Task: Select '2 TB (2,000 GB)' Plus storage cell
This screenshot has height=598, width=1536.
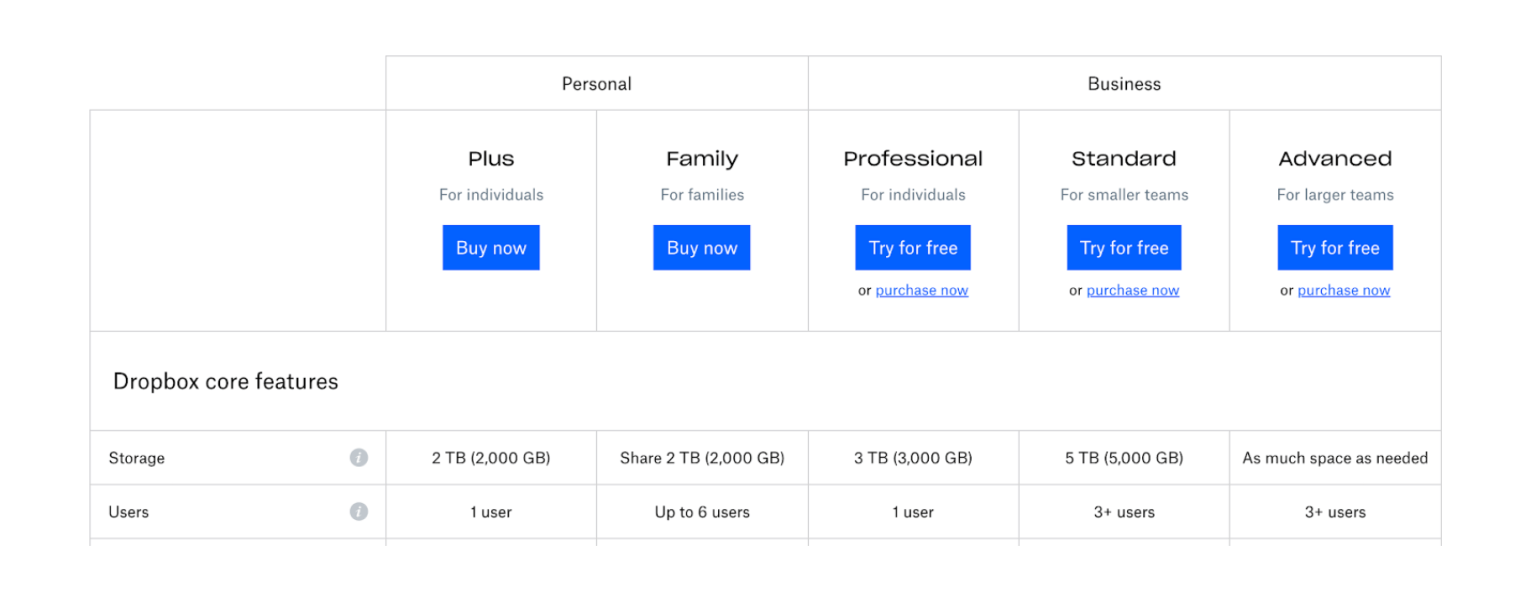Action: click(491, 458)
